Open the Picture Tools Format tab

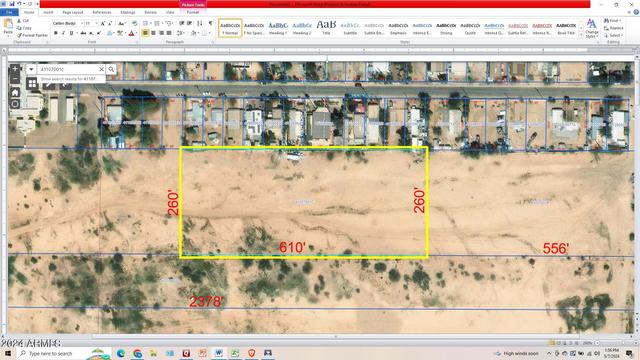point(193,12)
